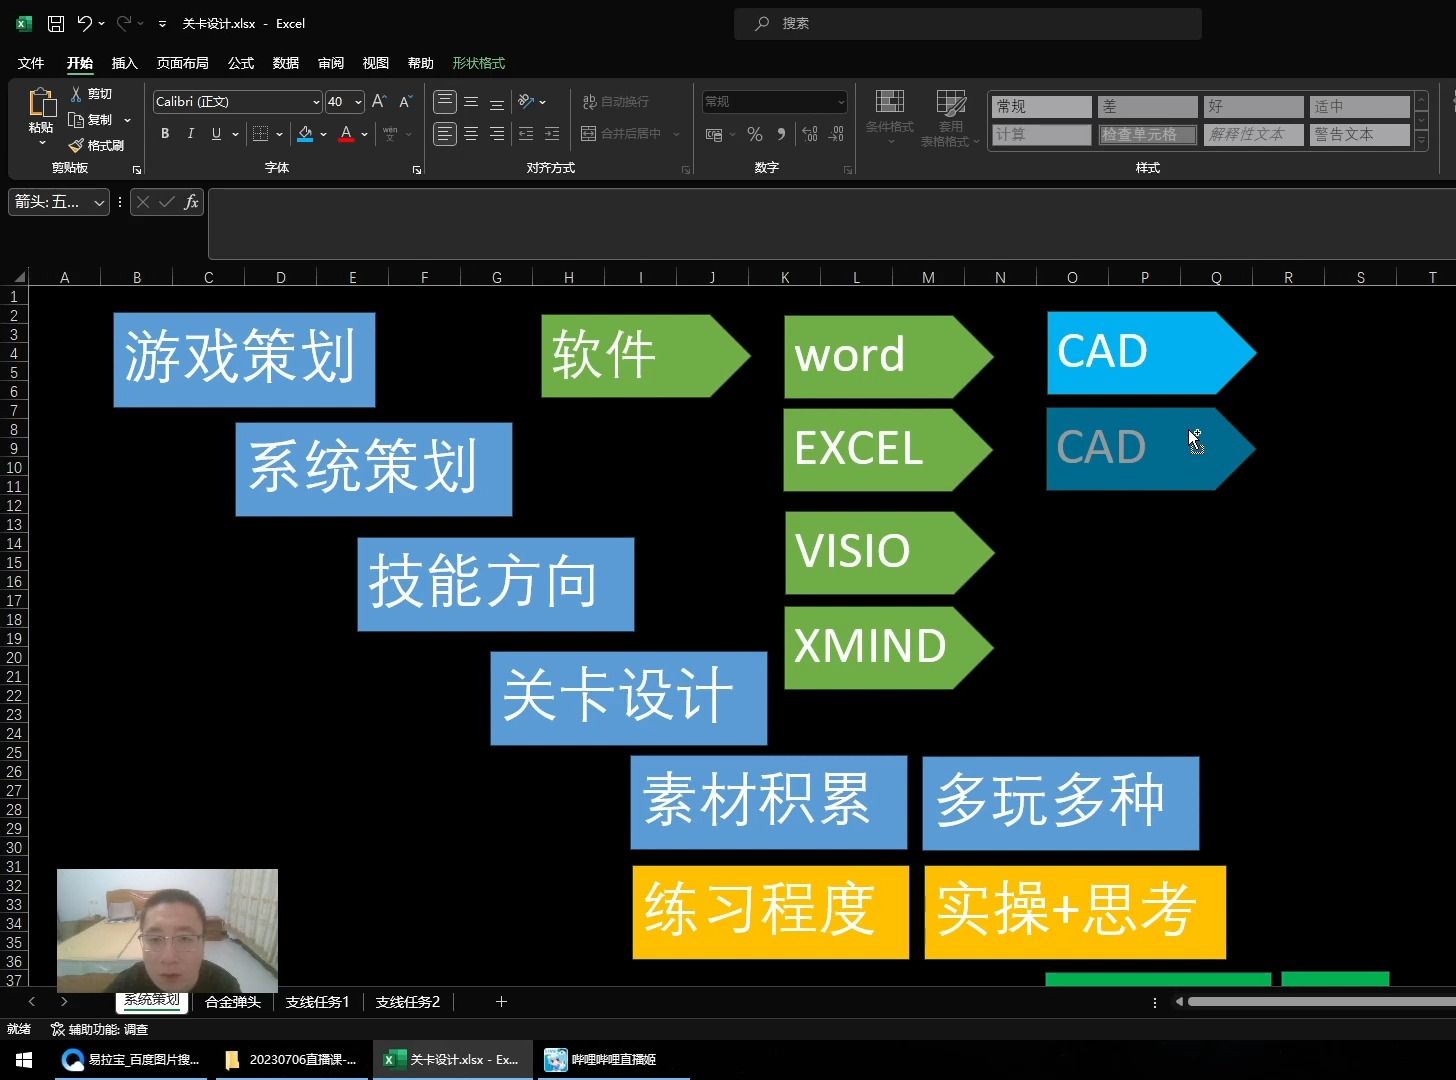The width and height of the screenshot is (1456, 1080).
Task: Click the Copy icon
Action: click(76, 120)
